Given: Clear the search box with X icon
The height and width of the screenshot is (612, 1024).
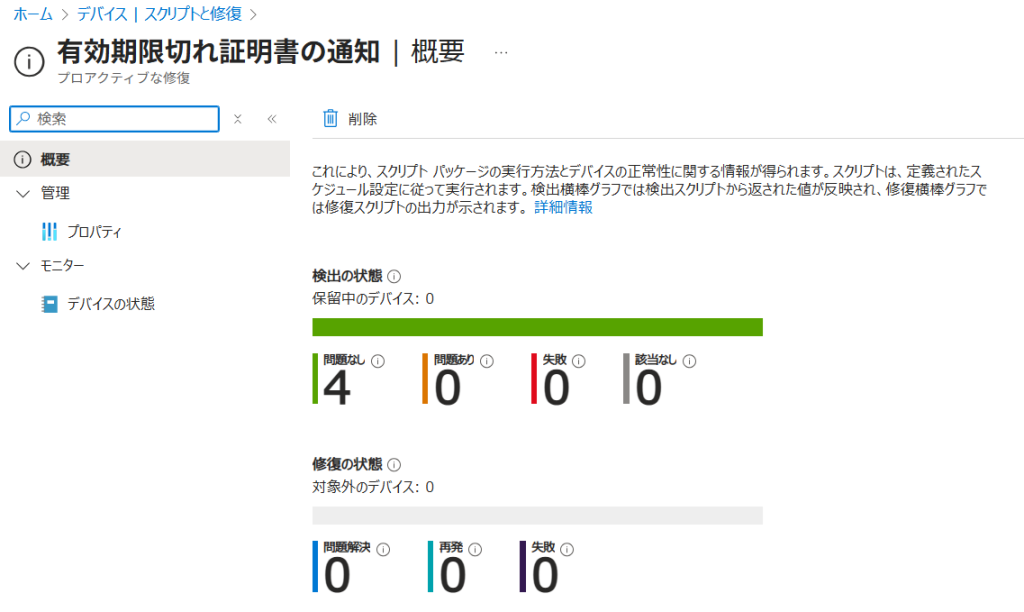Looking at the screenshot, I should 238,119.
